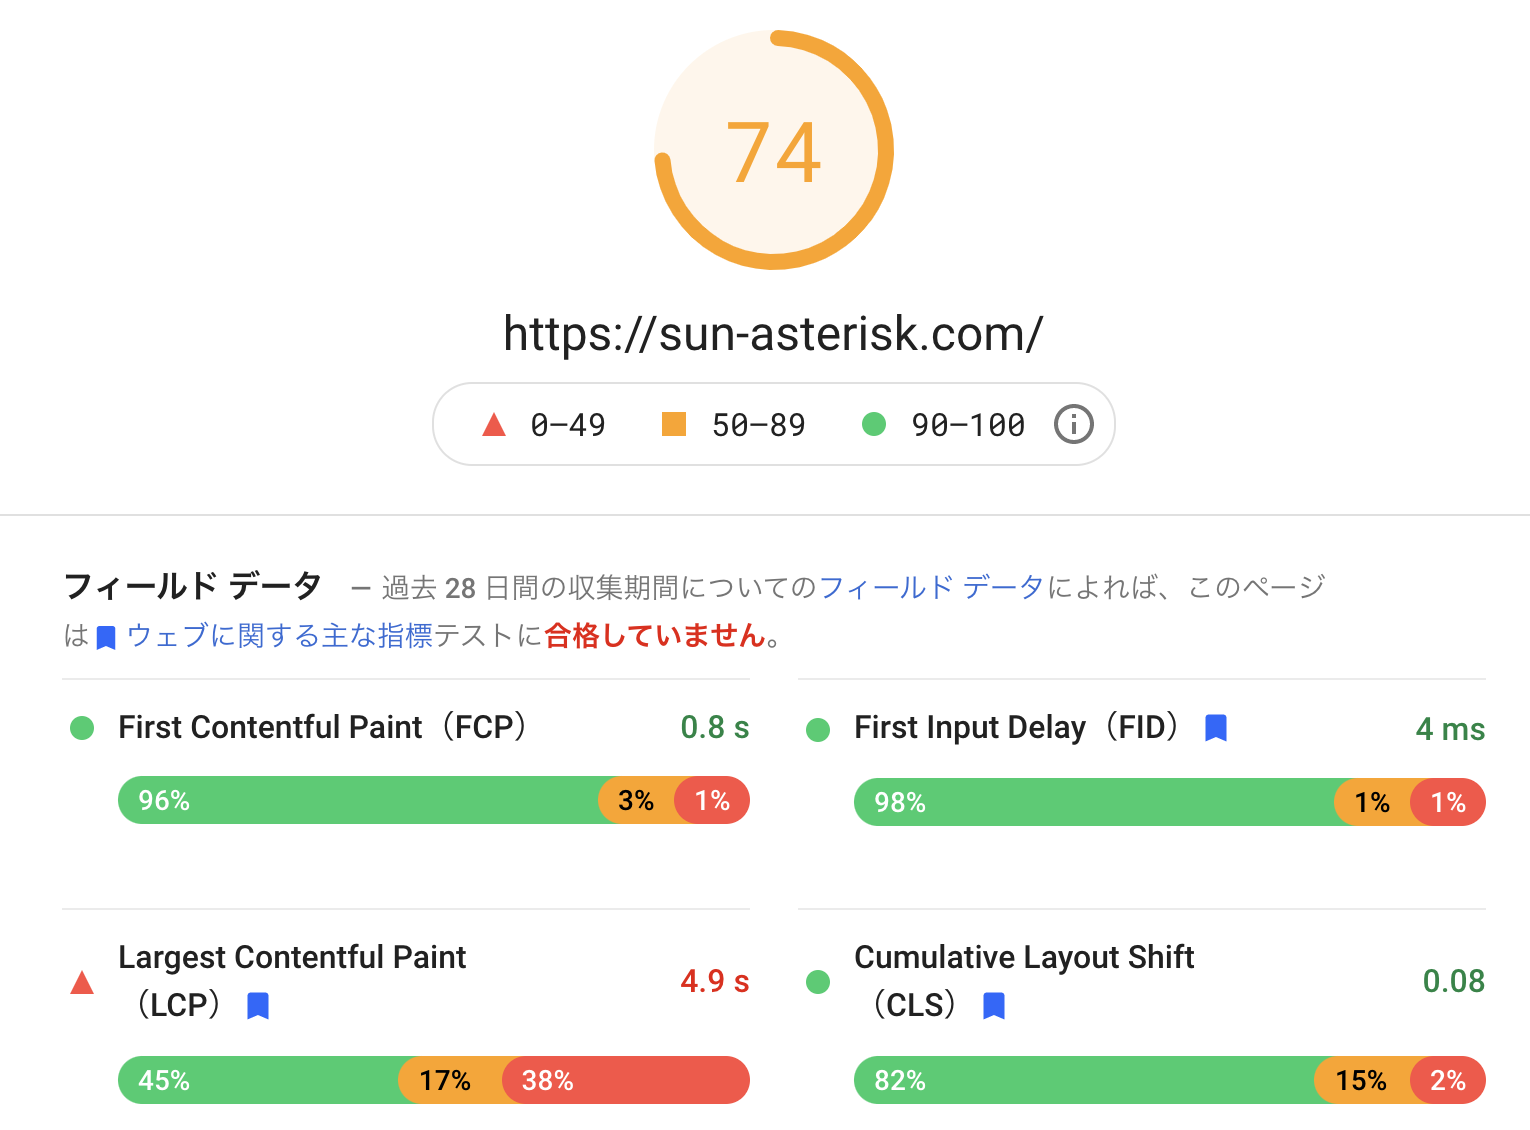The width and height of the screenshot is (1530, 1130).
Task: Click the 74 performance score gauge
Action: pyautogui.click(x=773, y=151)
